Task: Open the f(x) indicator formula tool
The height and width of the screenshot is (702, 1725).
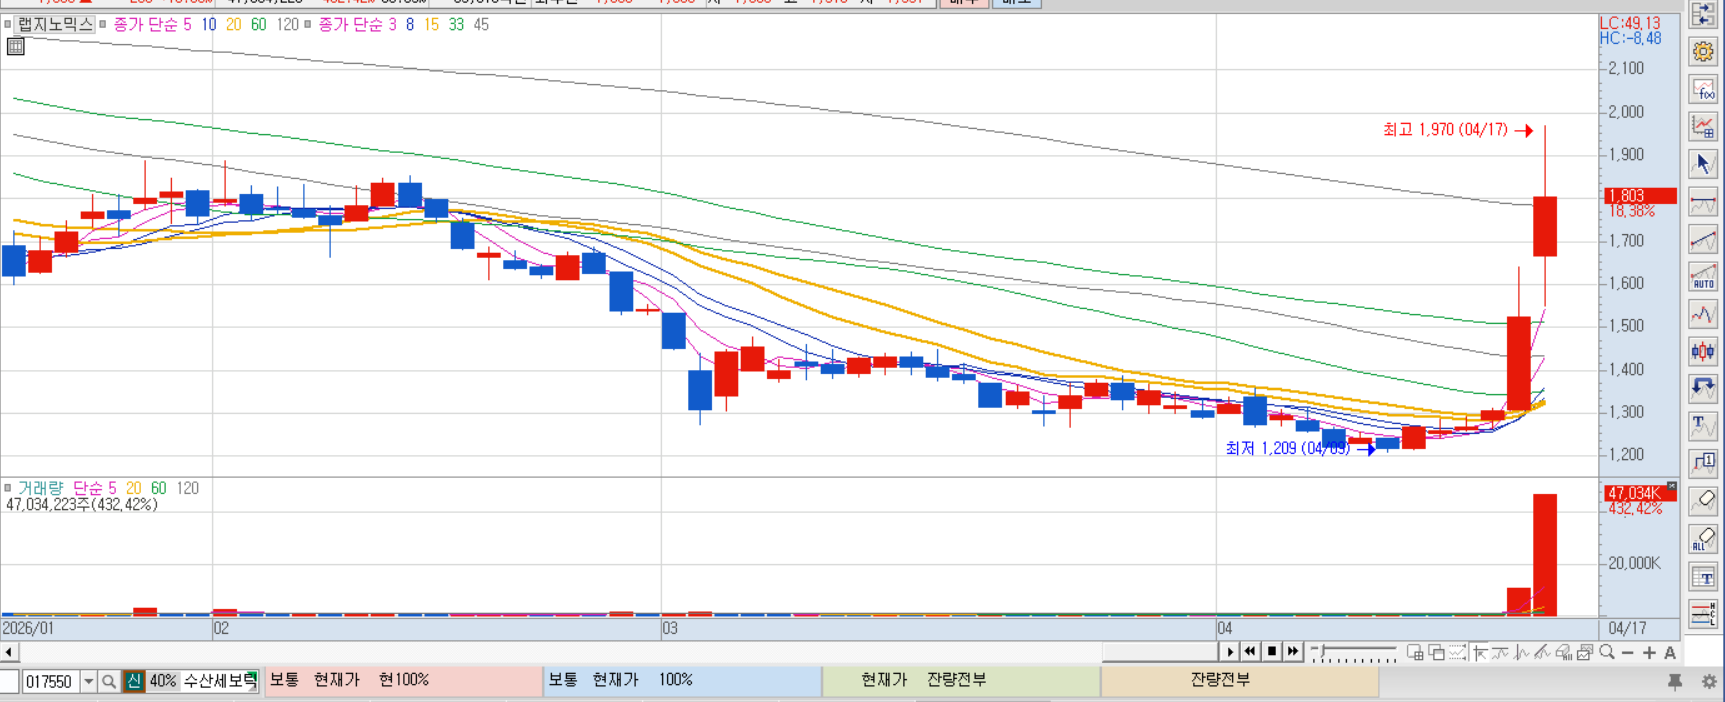Action: [x=1703, y=90]
